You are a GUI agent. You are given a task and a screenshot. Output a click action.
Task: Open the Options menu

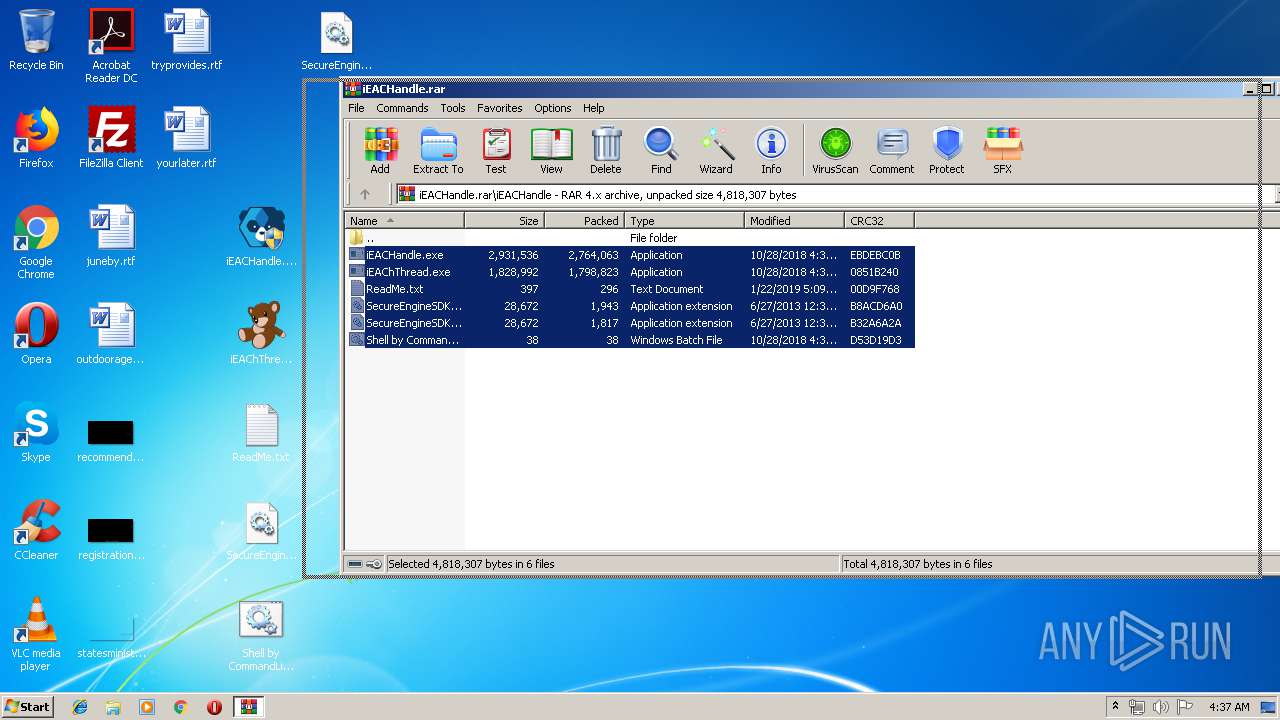click(x=552, y=108)
